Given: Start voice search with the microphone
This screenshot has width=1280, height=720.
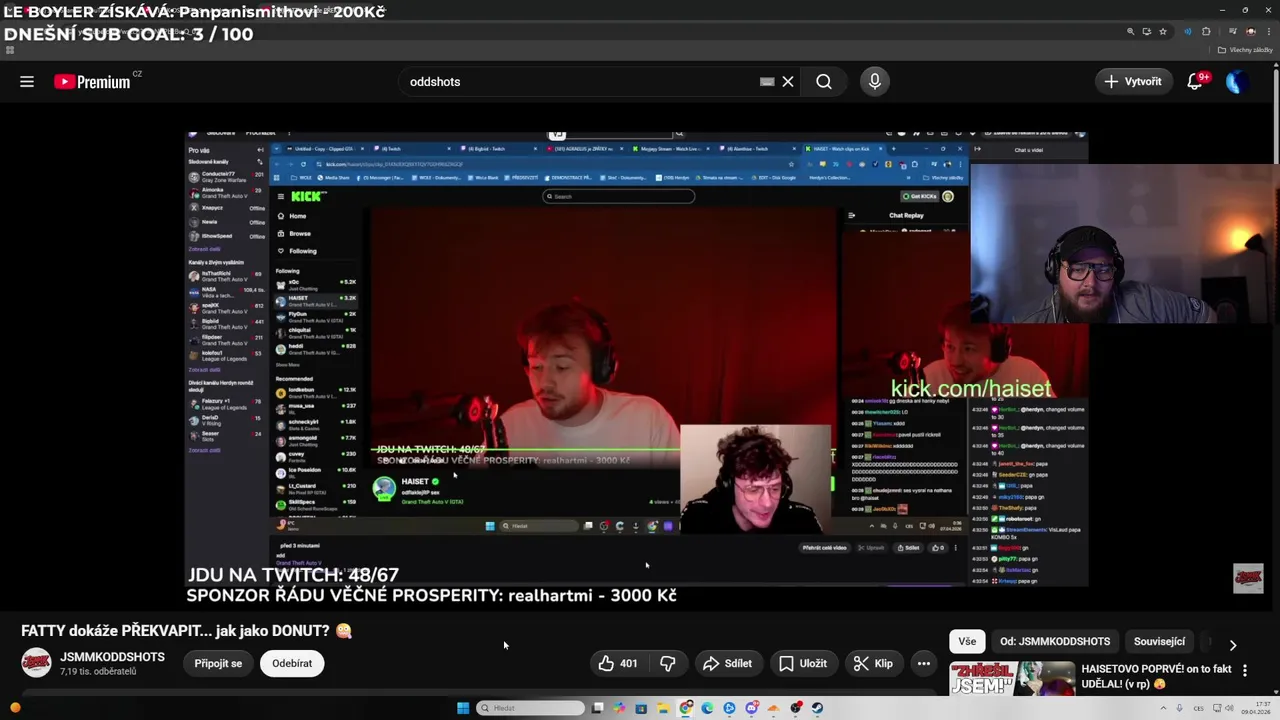Looking at the screenshot, I should click(x=875, y=82).
